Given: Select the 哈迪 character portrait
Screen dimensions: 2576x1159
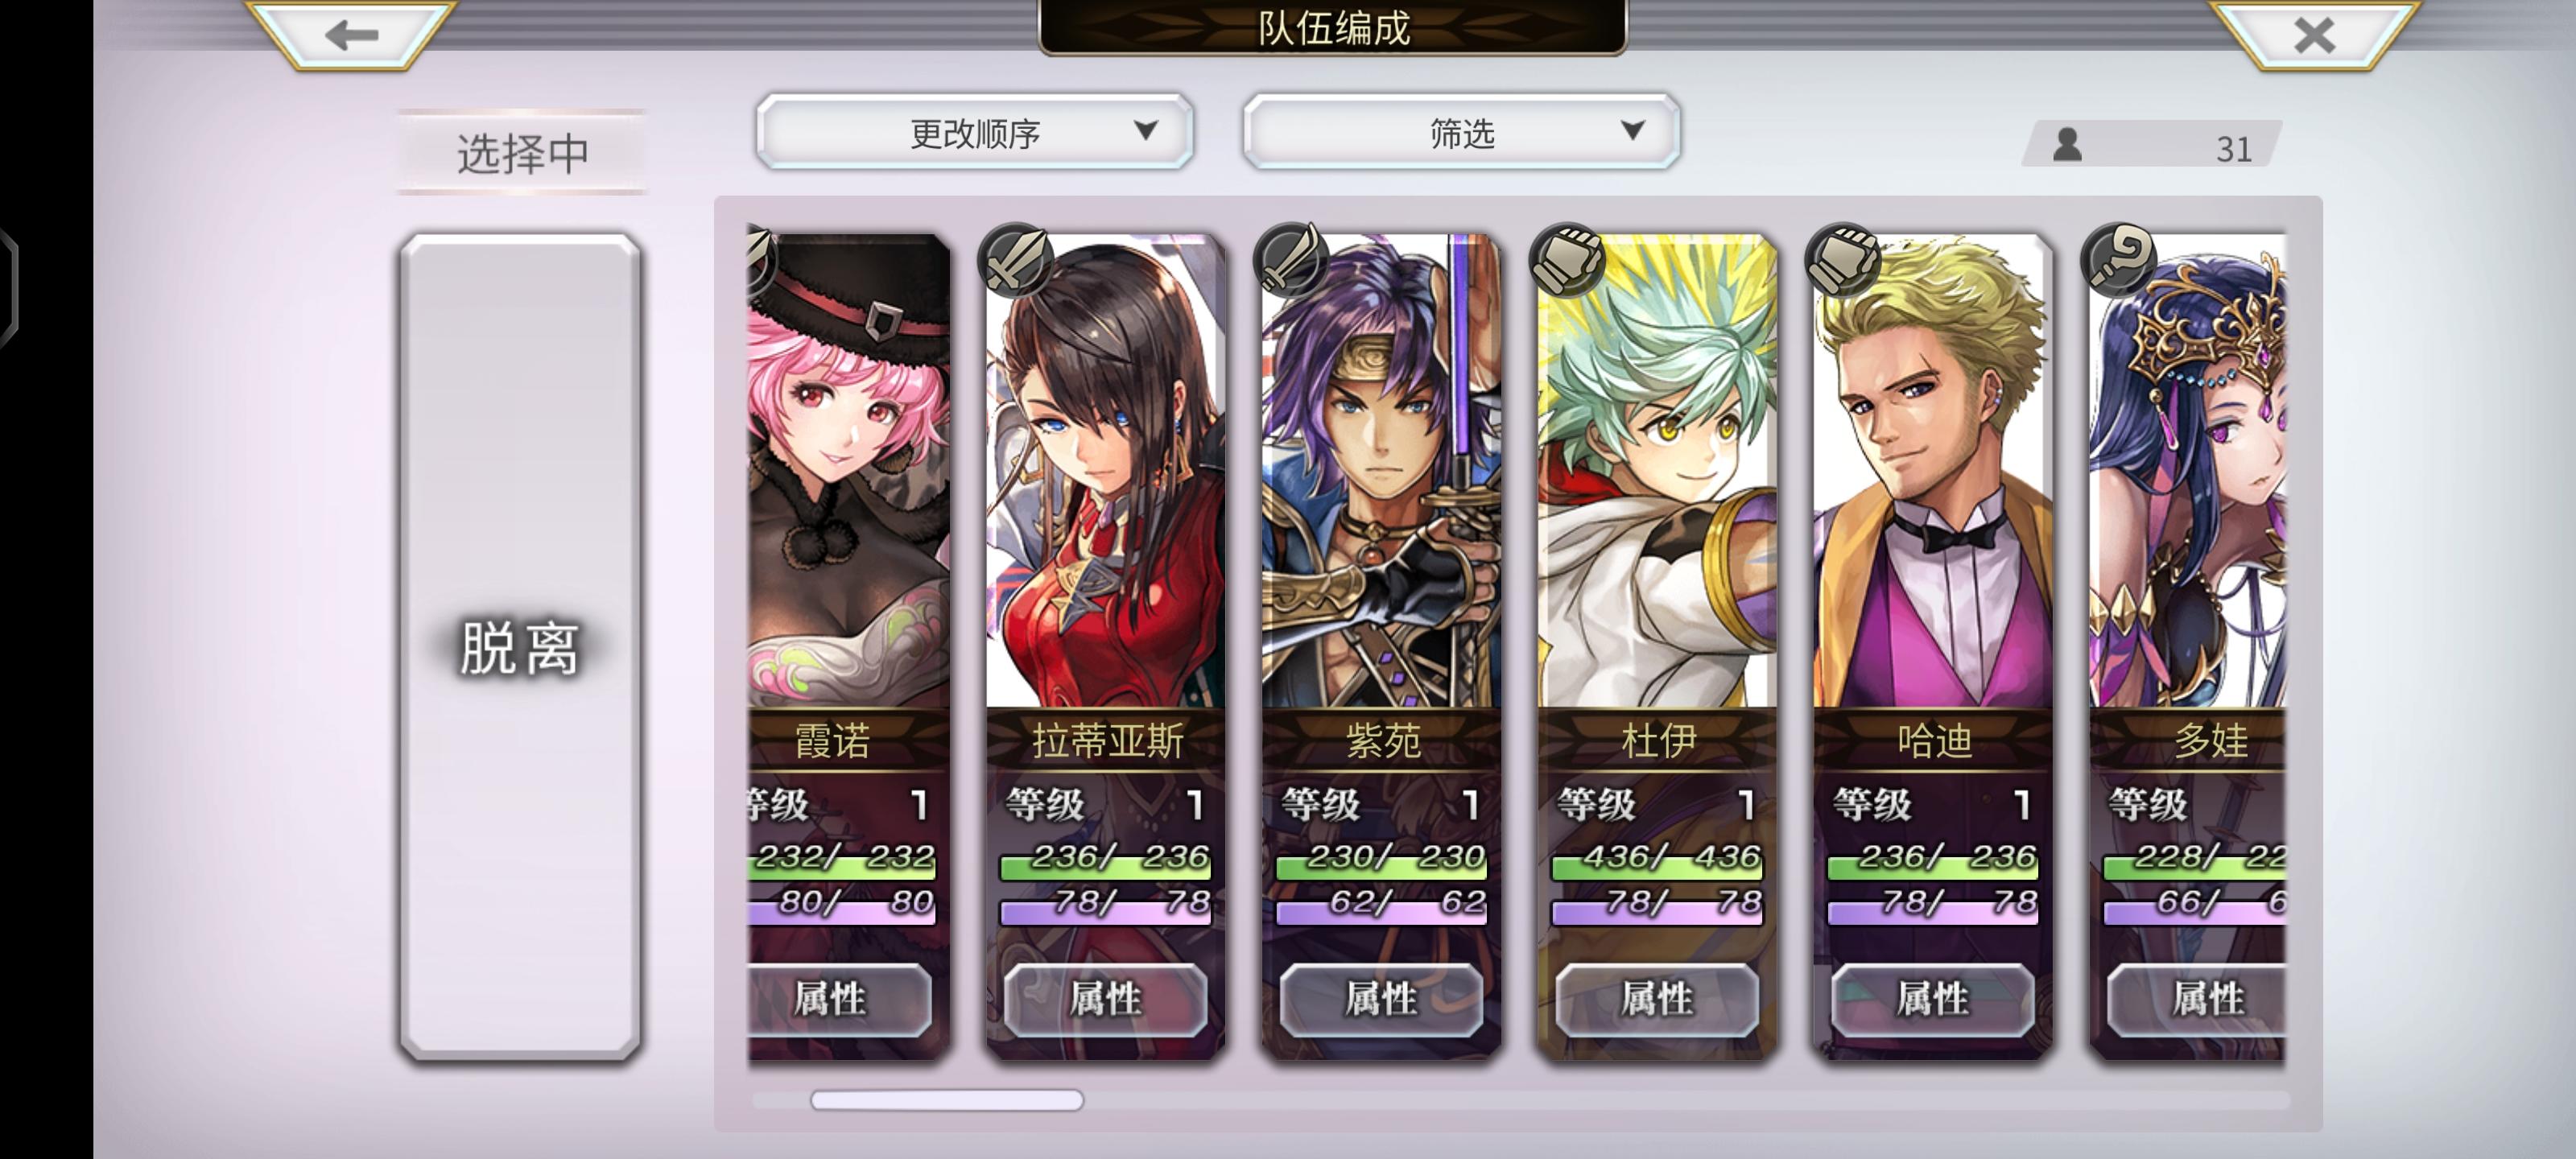Looking at the screenshot, I should tap(1933, 471).
